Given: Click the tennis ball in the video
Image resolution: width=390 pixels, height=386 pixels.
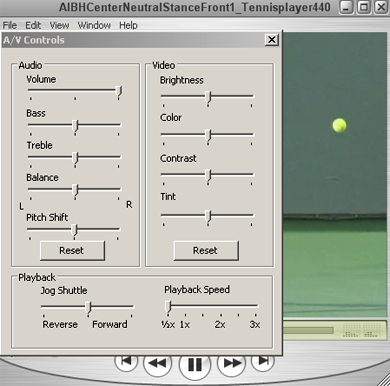Looking at the screenshot, I should click(339, 125).
